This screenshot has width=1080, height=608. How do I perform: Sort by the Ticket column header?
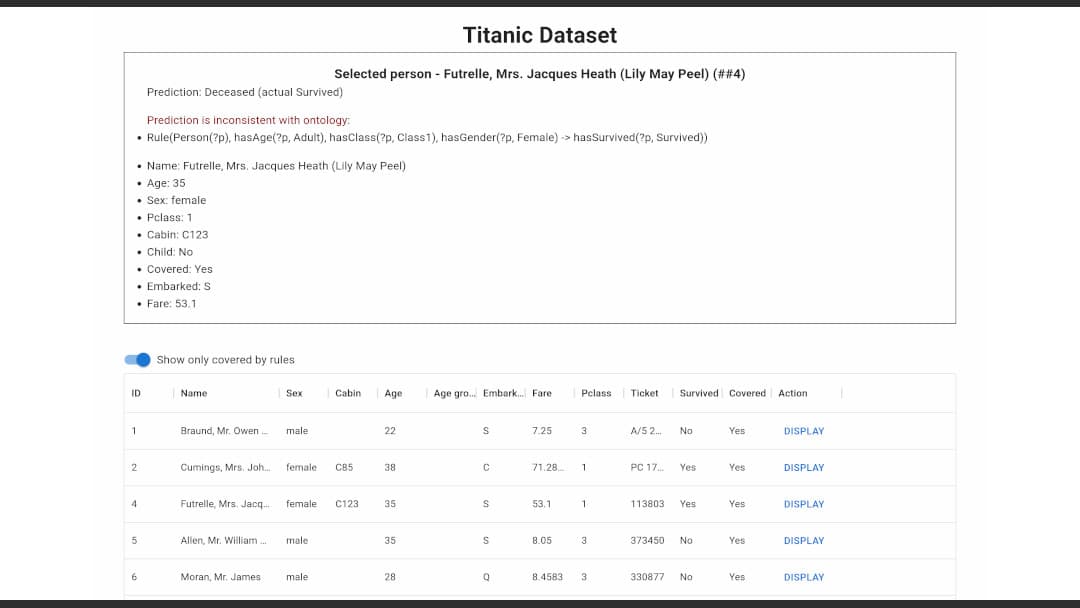pos(645,394)
